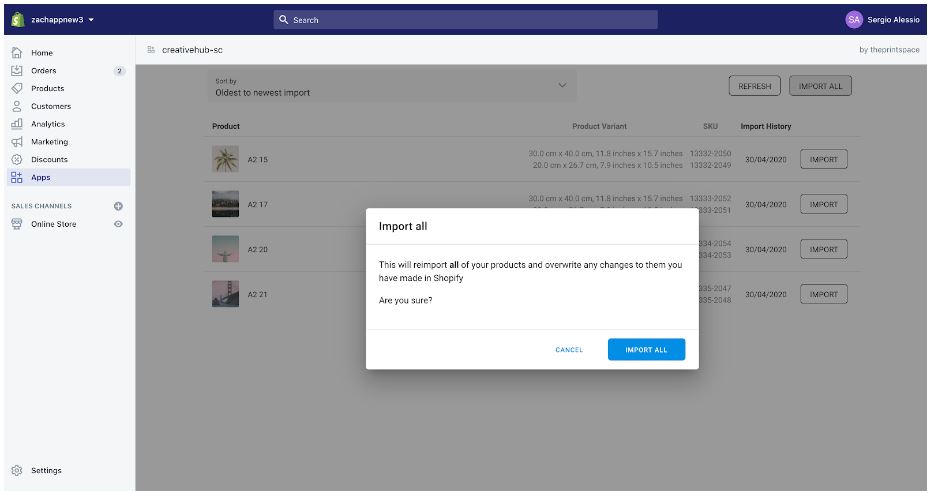Click the A2 17 product name
The image size is (930, 494).
[x=257, y=205]
